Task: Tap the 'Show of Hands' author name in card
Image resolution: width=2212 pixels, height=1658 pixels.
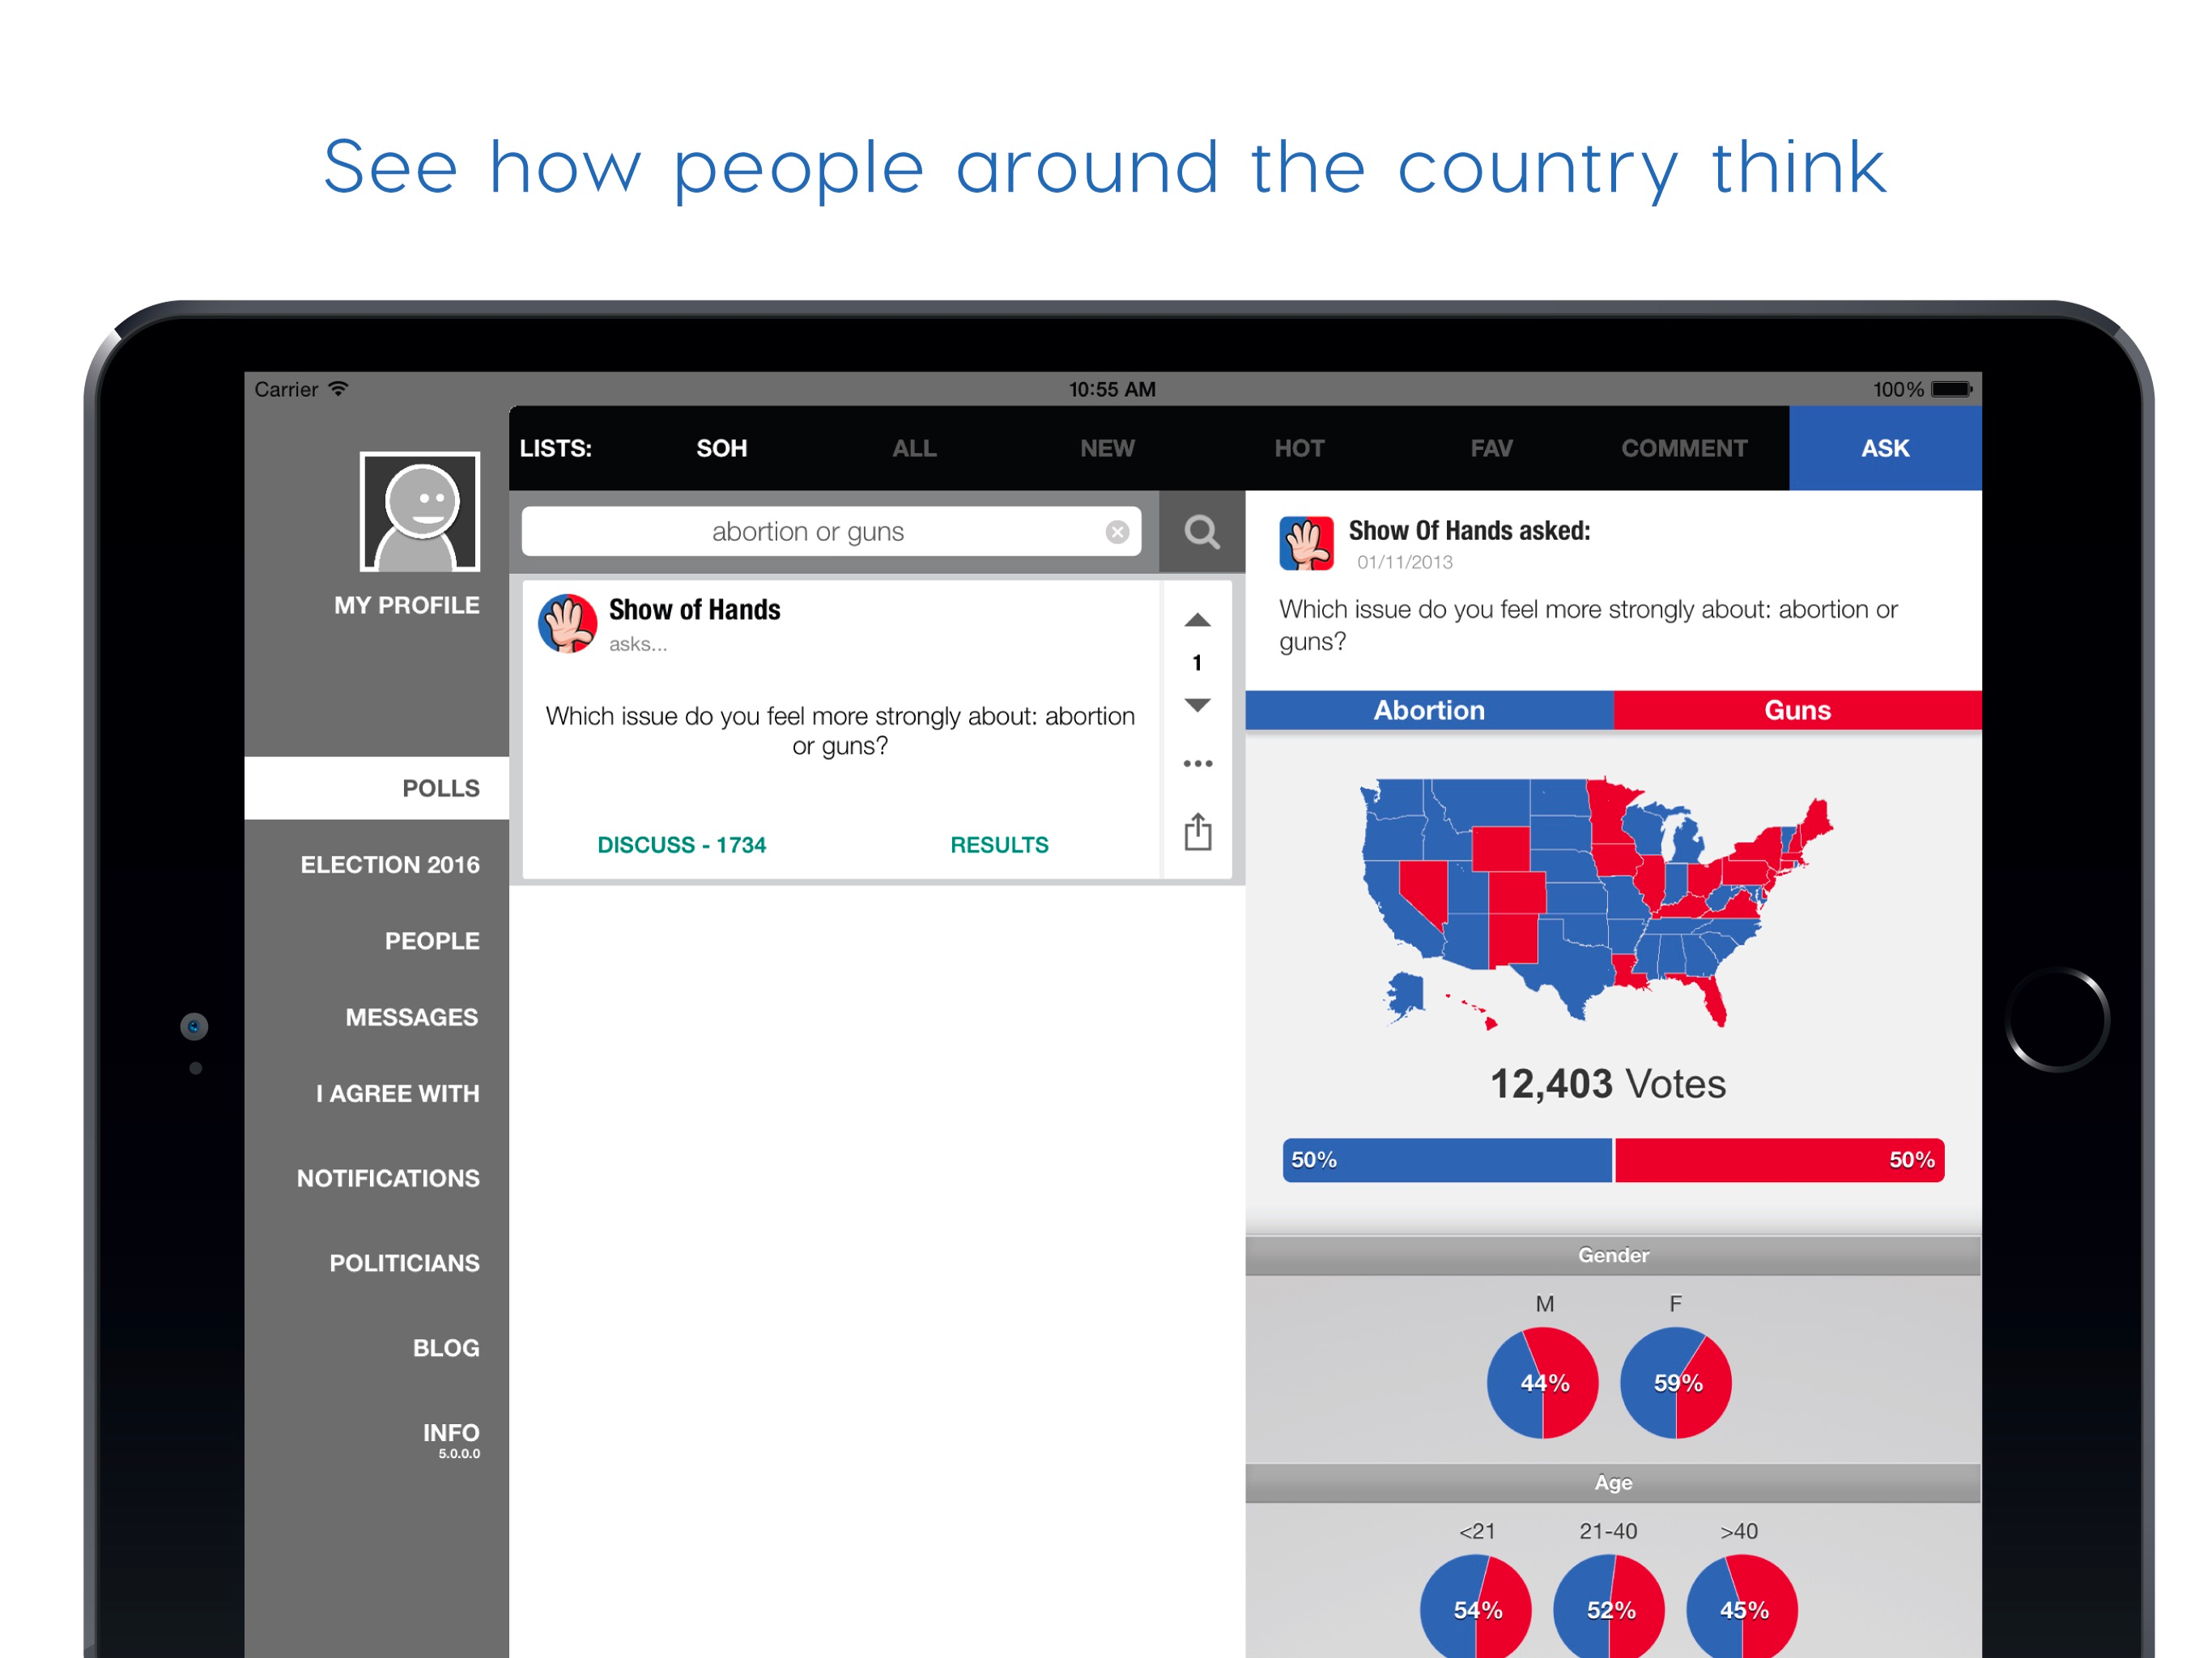Action: (695, 609)
